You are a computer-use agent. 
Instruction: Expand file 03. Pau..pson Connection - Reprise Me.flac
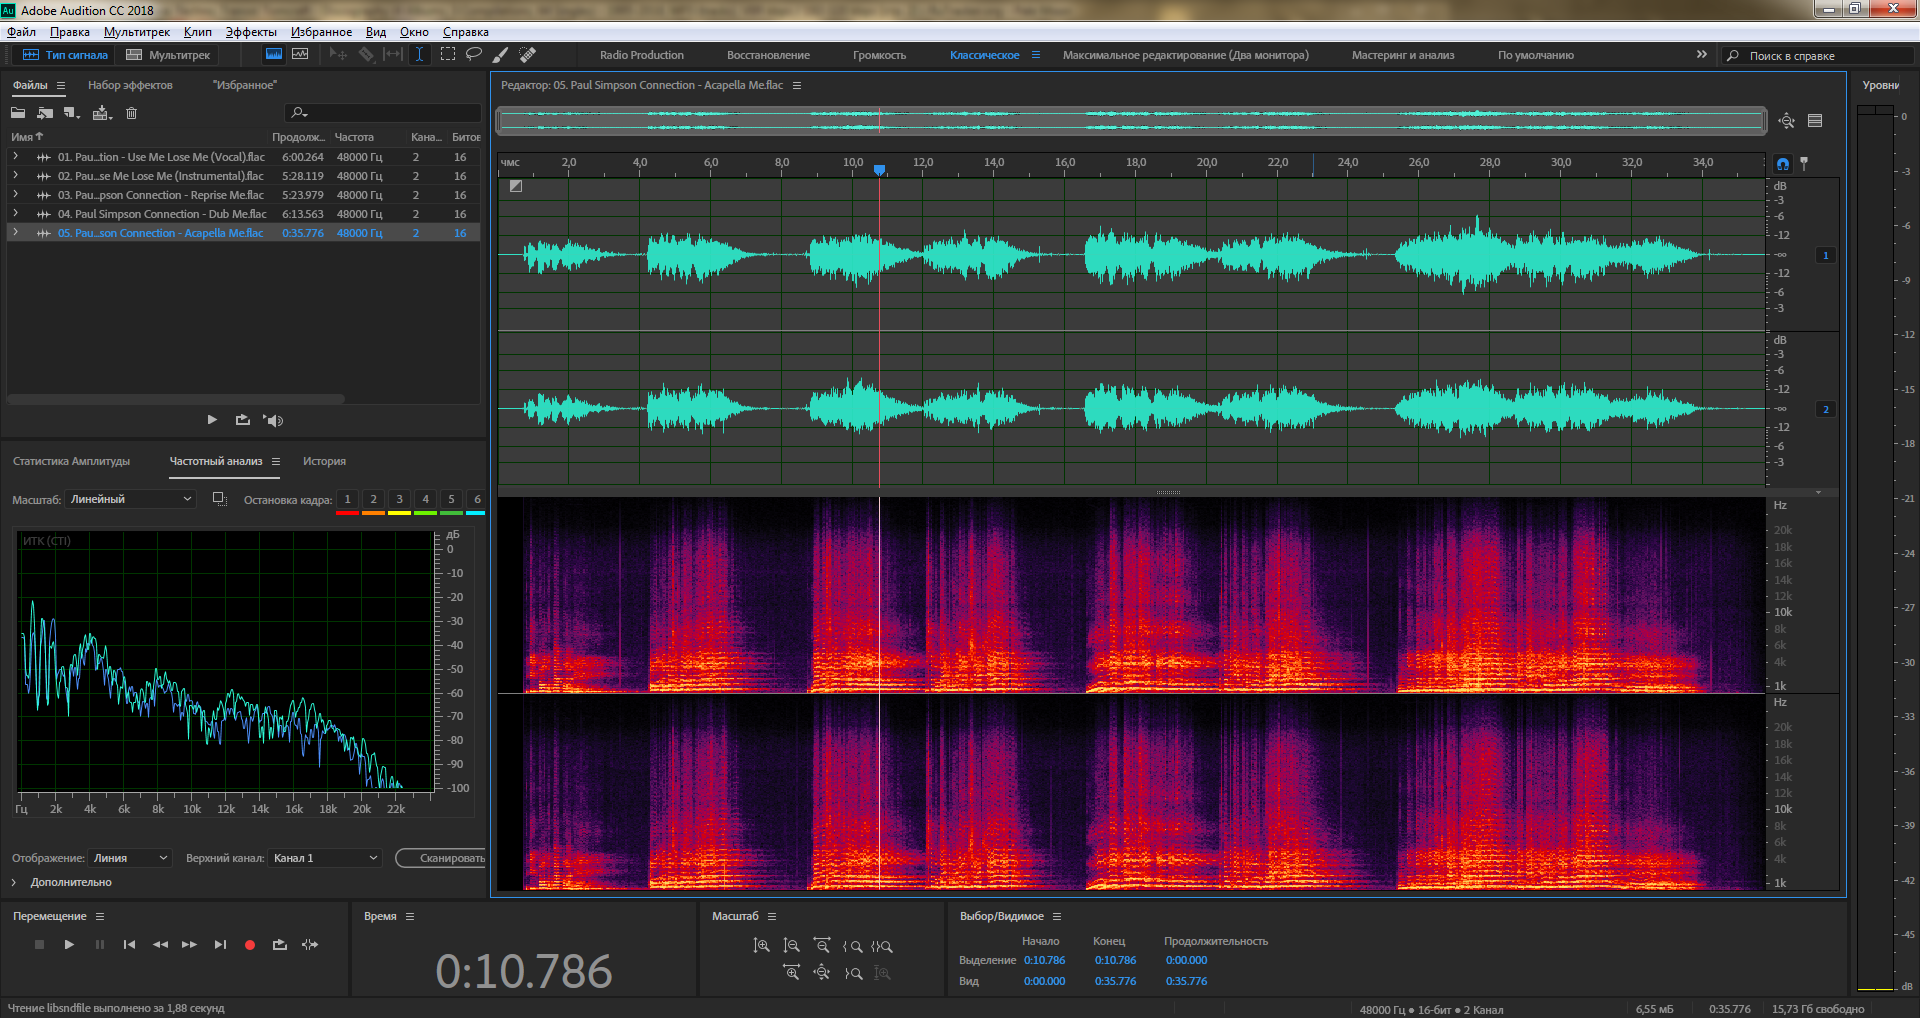pos(15,195)
